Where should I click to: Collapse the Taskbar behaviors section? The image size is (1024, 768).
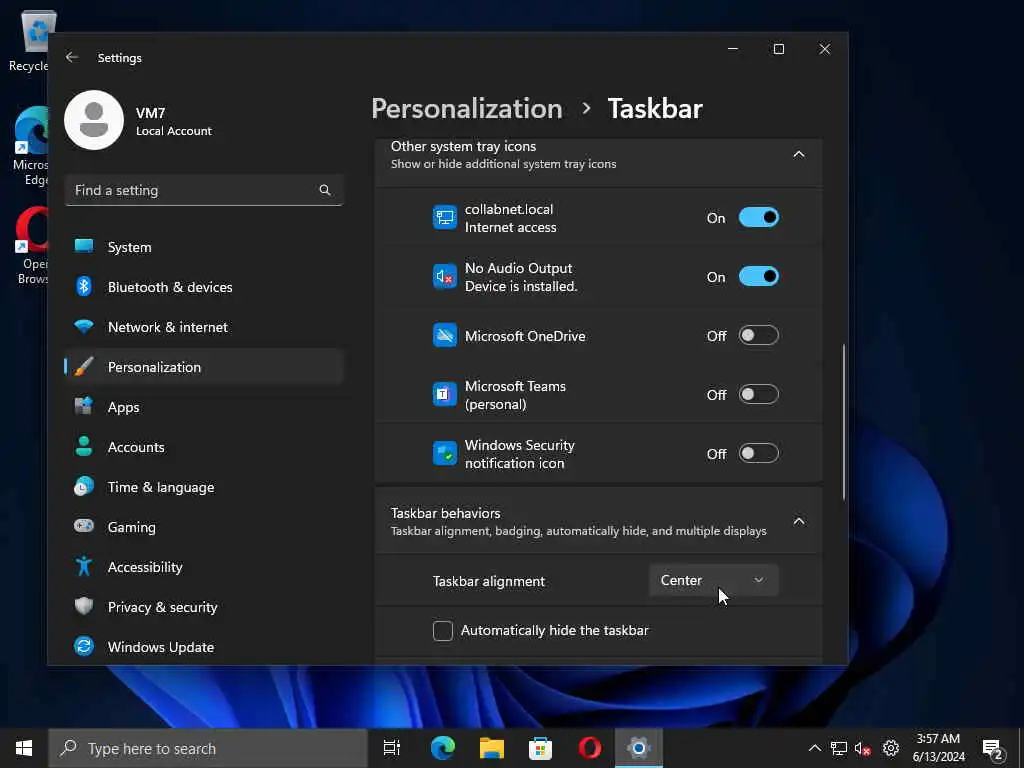coord(799,521)
